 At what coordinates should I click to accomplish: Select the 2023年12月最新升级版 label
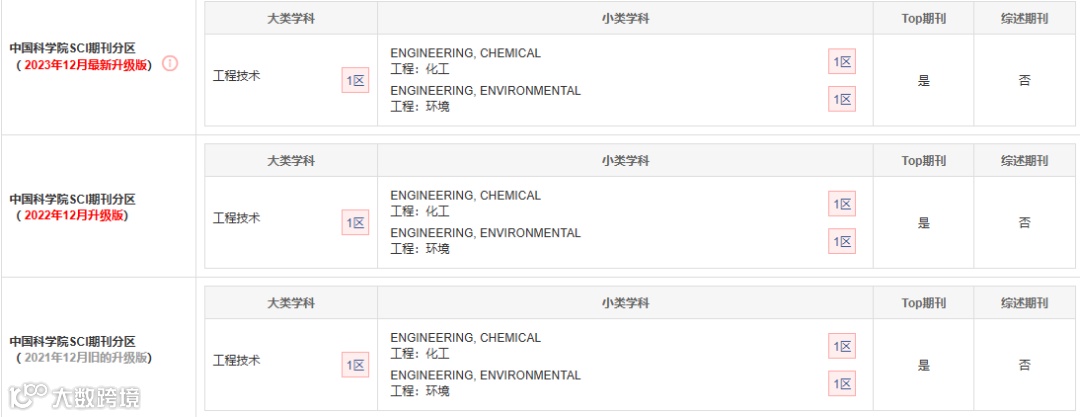[x=87, y=66]
